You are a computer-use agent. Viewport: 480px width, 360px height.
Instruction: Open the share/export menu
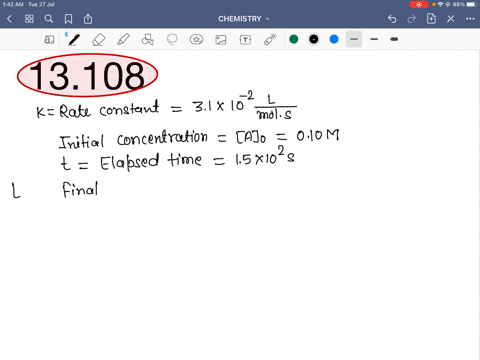88,19
